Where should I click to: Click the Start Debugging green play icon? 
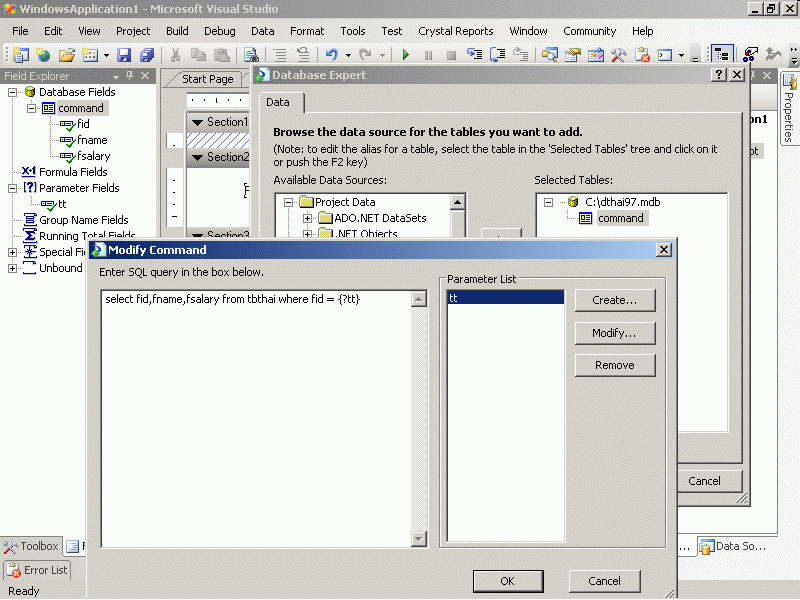[406, 55]
